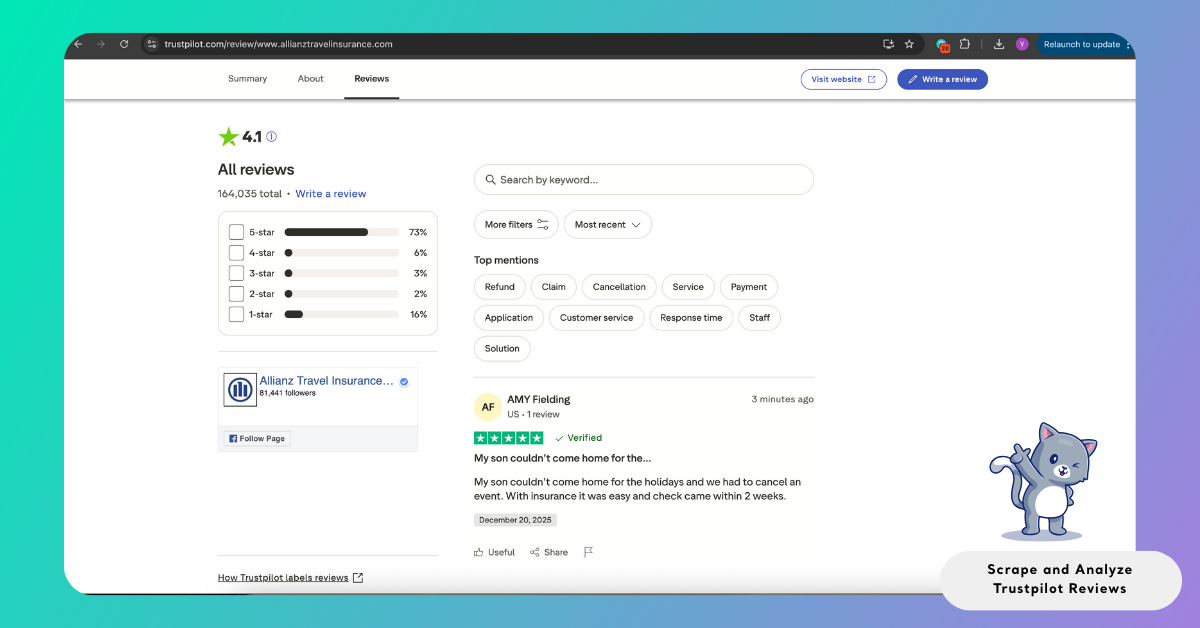Go forward in browser history
Viewport: 1200px width, 628px height.
[101, 44]
